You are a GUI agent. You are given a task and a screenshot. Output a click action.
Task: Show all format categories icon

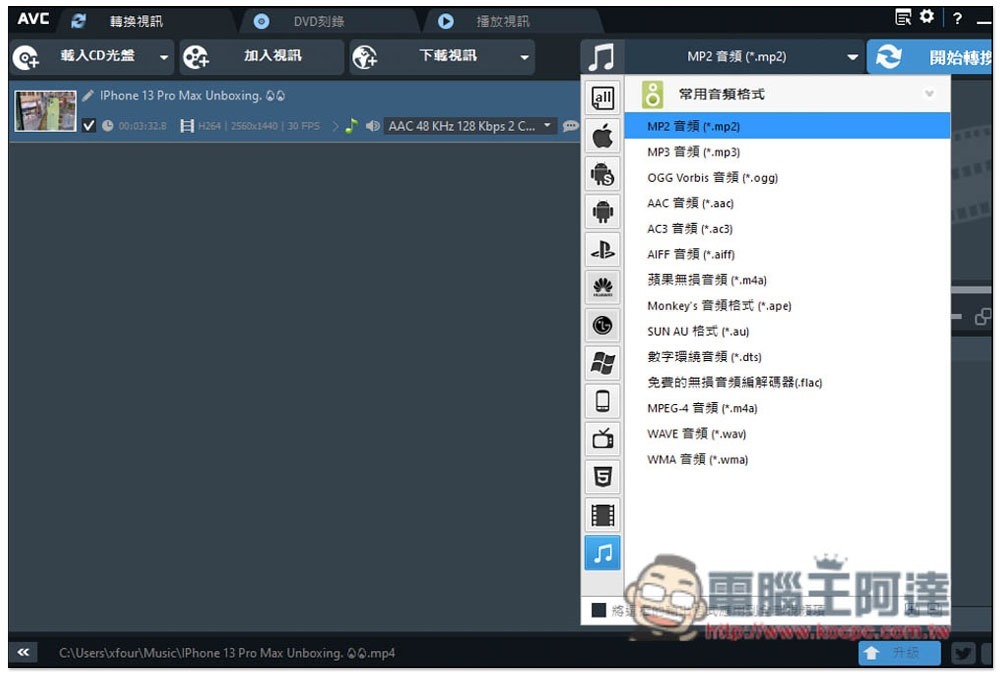[x=602, y=98]
